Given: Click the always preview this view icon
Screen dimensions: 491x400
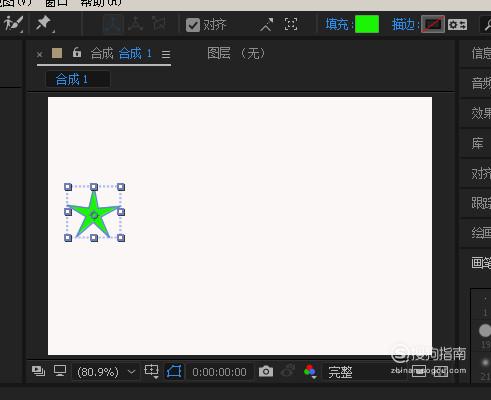Looking at the screenshot, I should 38,371.
